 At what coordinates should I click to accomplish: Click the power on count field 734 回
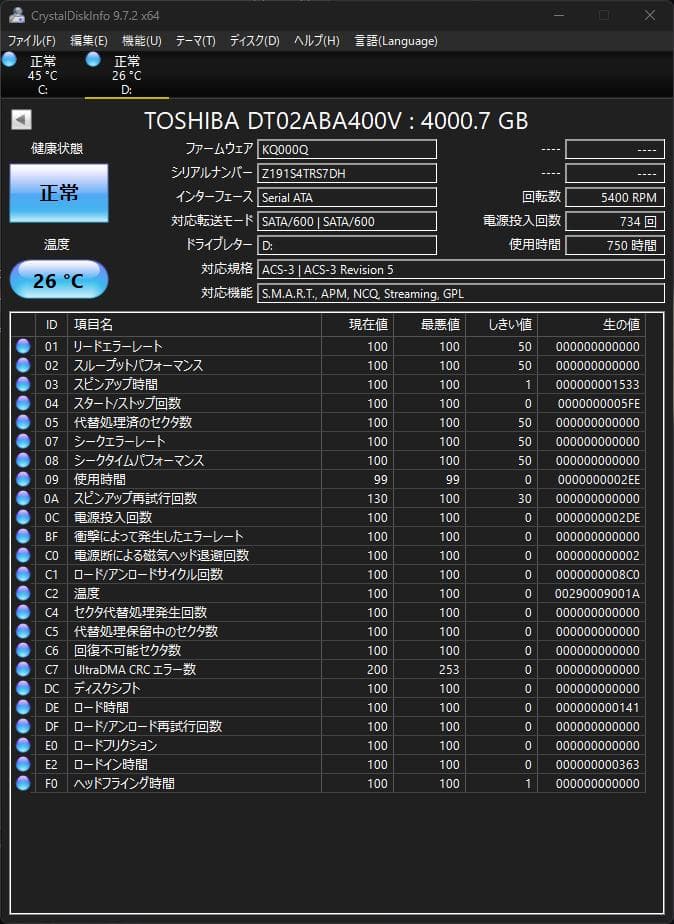tap(615, 222)
